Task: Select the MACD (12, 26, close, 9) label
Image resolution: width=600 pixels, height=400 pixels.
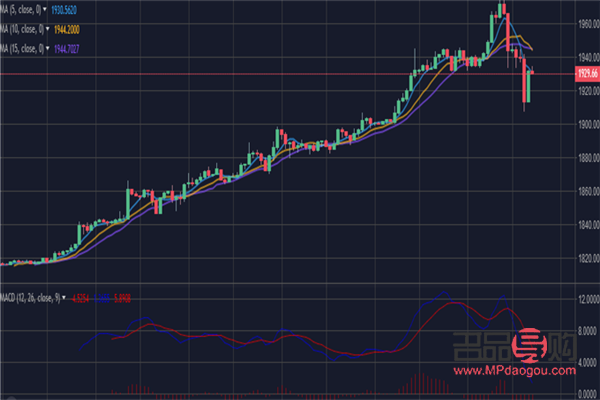Action: [x=30, y=298]
